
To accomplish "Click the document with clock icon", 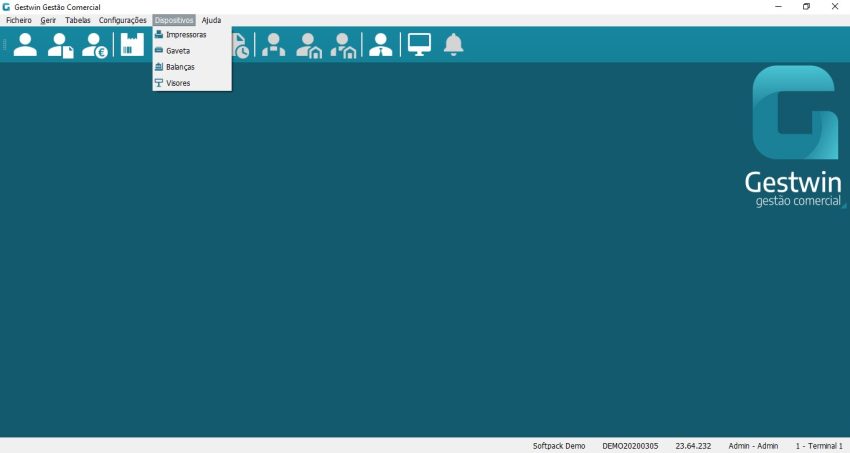I will (x=241, y=46).
